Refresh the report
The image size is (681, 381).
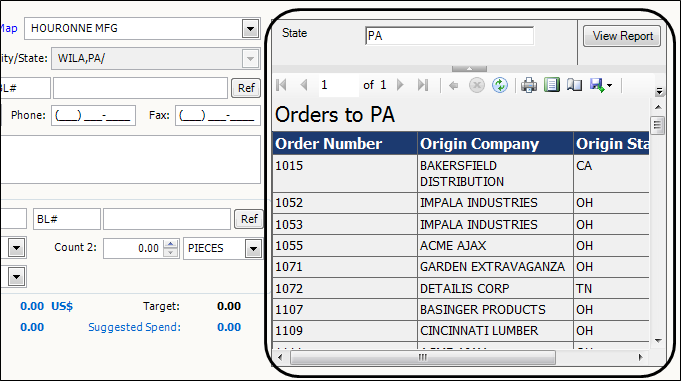coord(500,85)
